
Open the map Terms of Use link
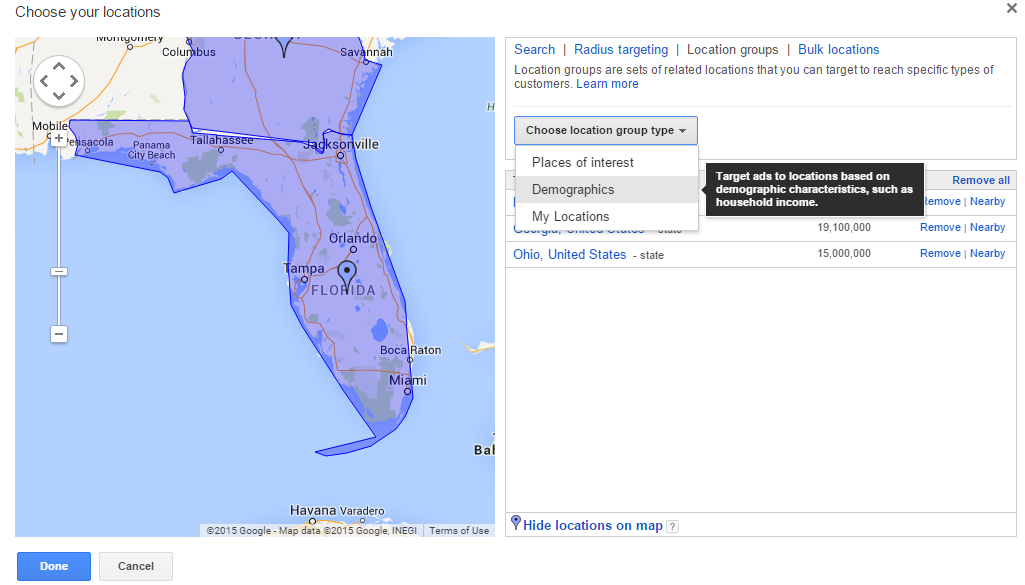pos(459,531)
